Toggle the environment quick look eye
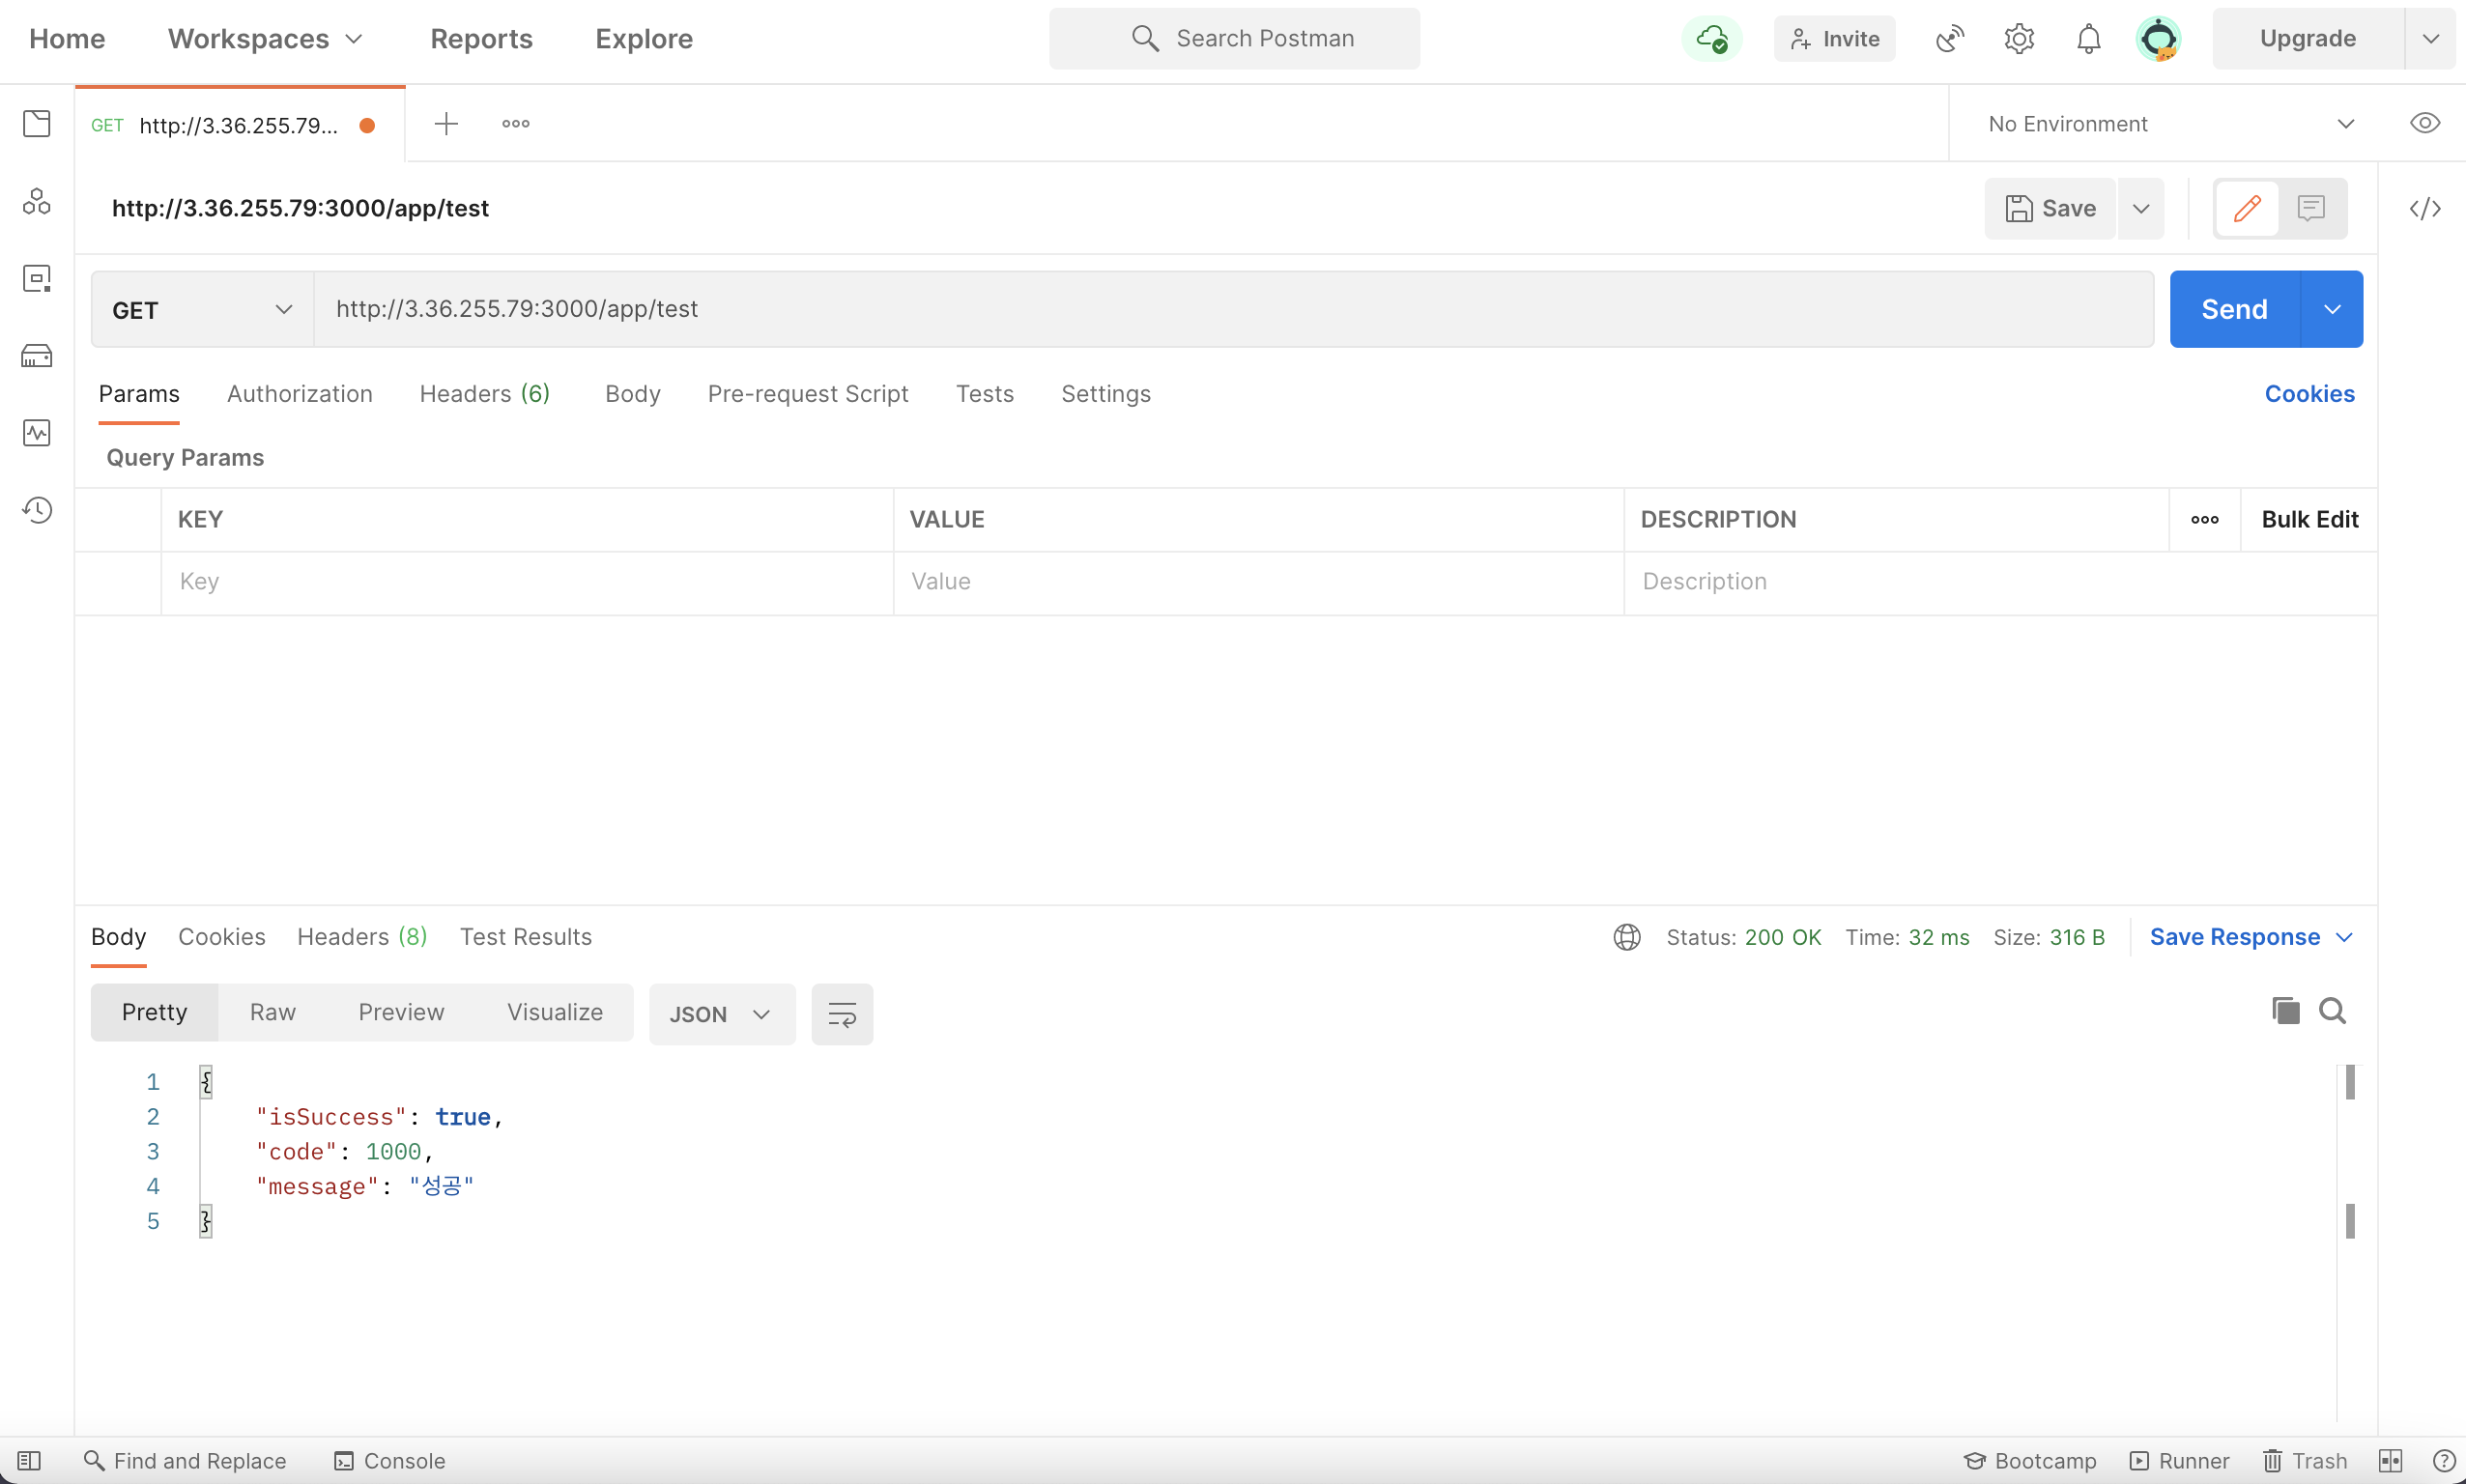 [2424, 124]
